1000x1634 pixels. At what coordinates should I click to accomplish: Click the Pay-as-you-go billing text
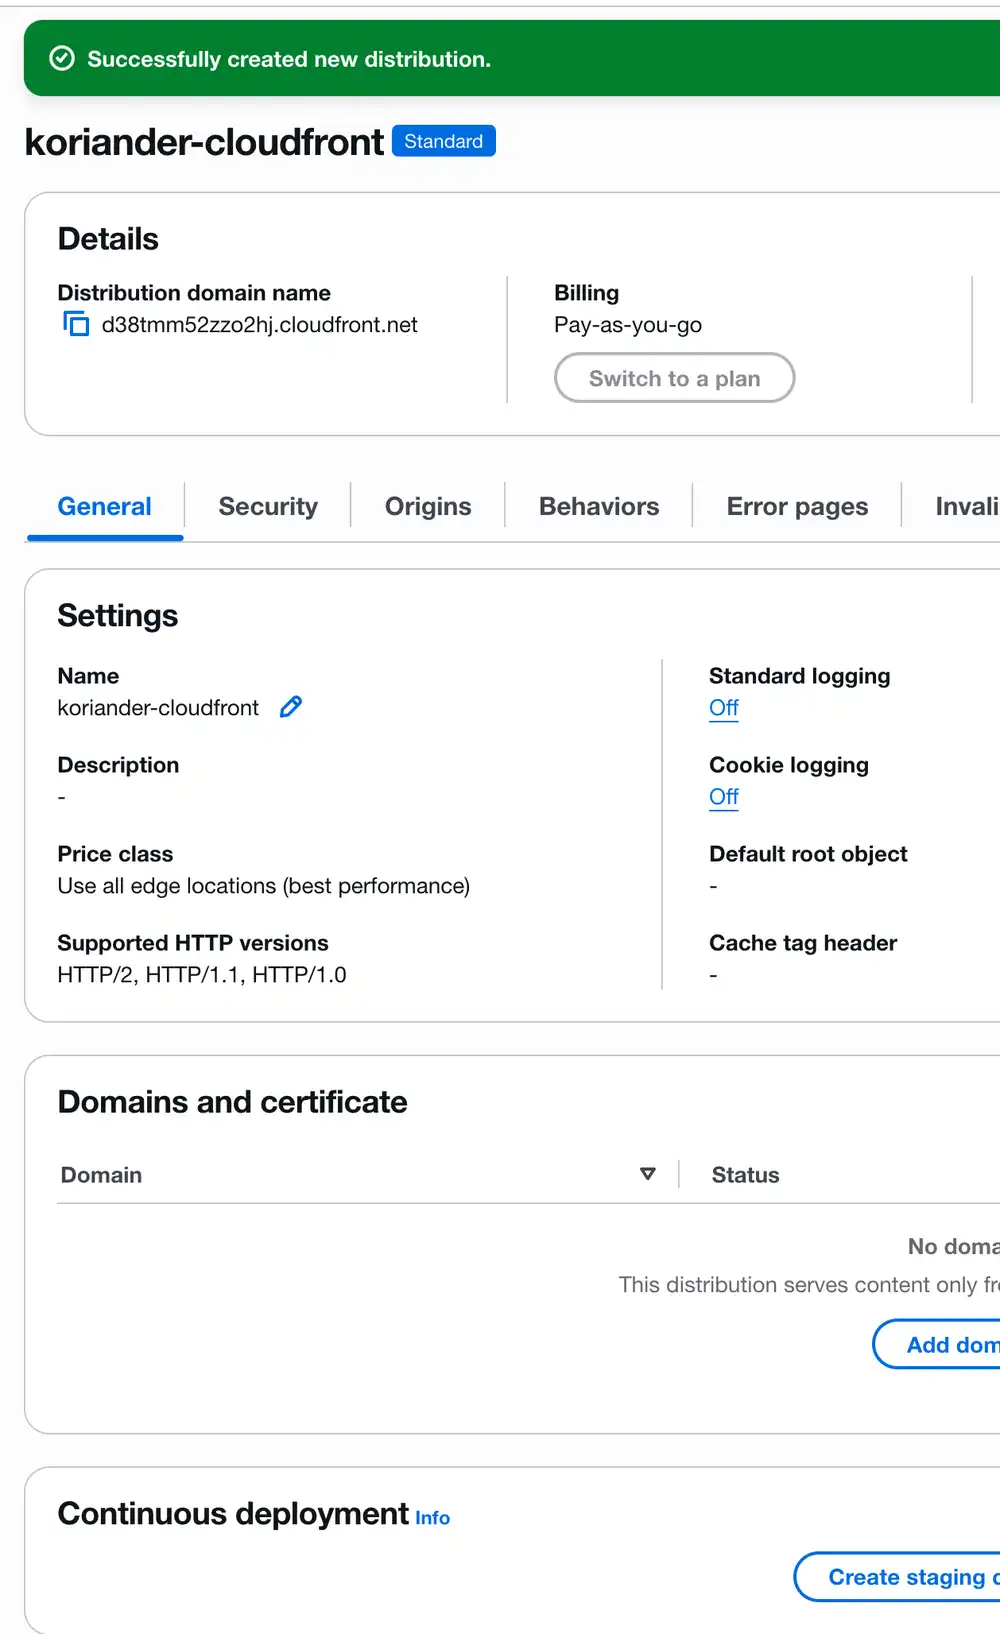pos(628,325)
